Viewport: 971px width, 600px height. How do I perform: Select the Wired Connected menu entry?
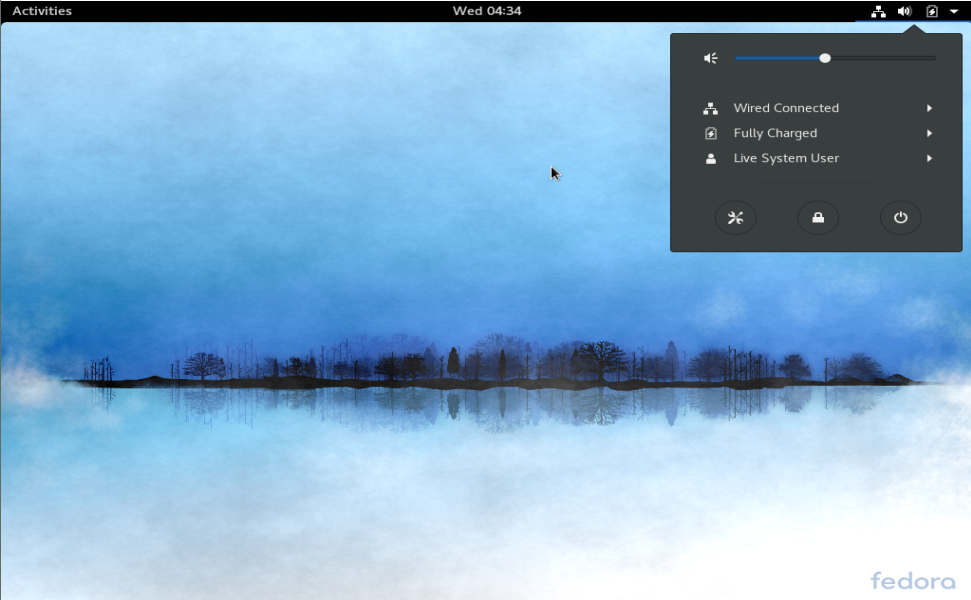pyautogui.click(x=786, y=108)
